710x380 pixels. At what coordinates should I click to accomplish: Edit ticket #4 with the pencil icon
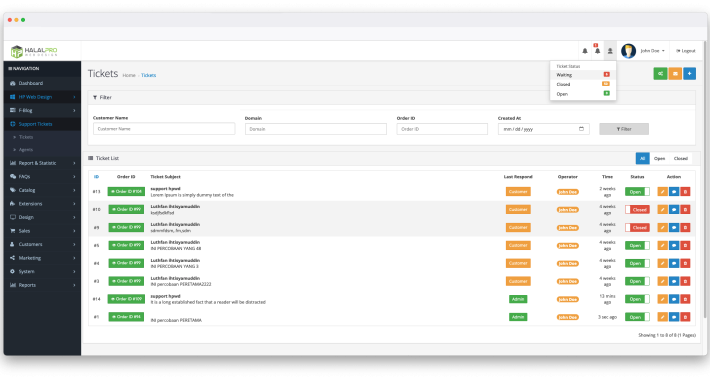point(662,263)
